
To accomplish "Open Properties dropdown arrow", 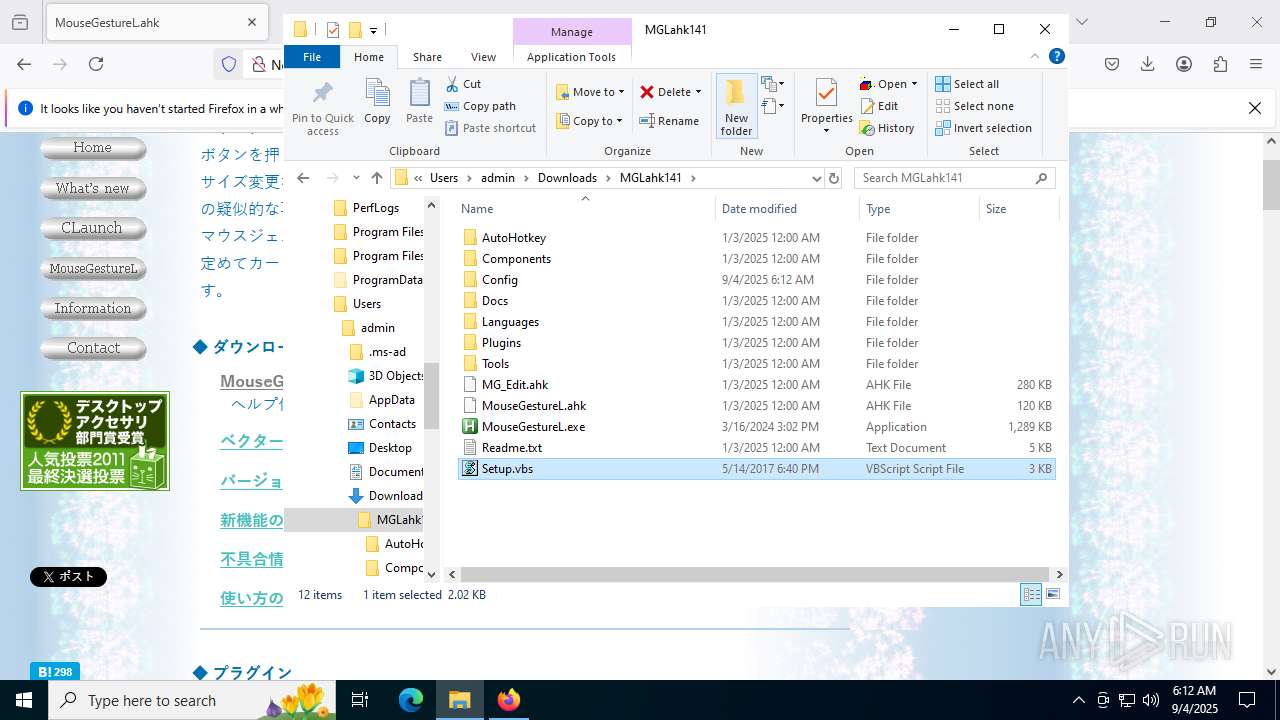I will coord(826,131).
